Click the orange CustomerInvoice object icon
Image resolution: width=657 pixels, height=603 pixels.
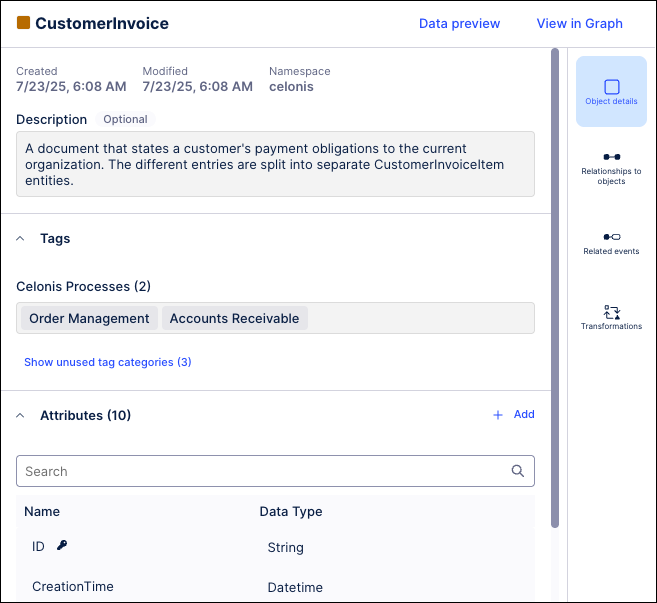click(x=24, y=23)
